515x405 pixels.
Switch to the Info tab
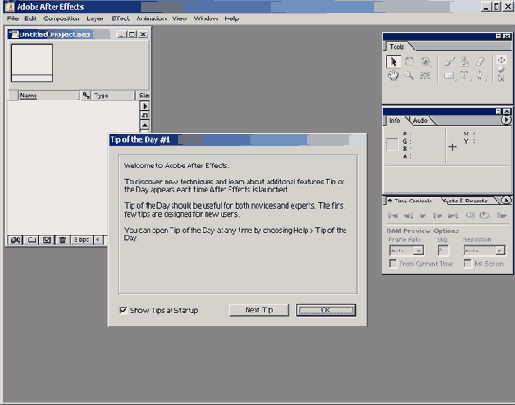(x=395, y=121)
